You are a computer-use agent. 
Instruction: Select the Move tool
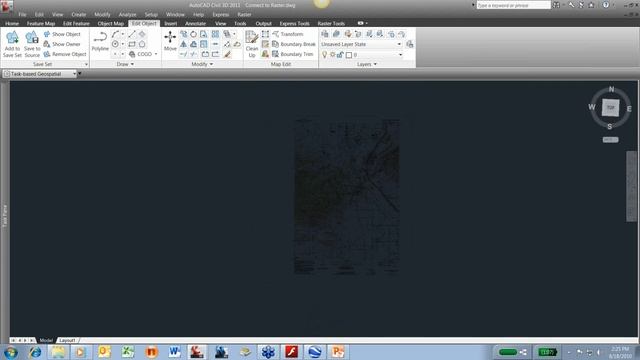tap(170, 41)
